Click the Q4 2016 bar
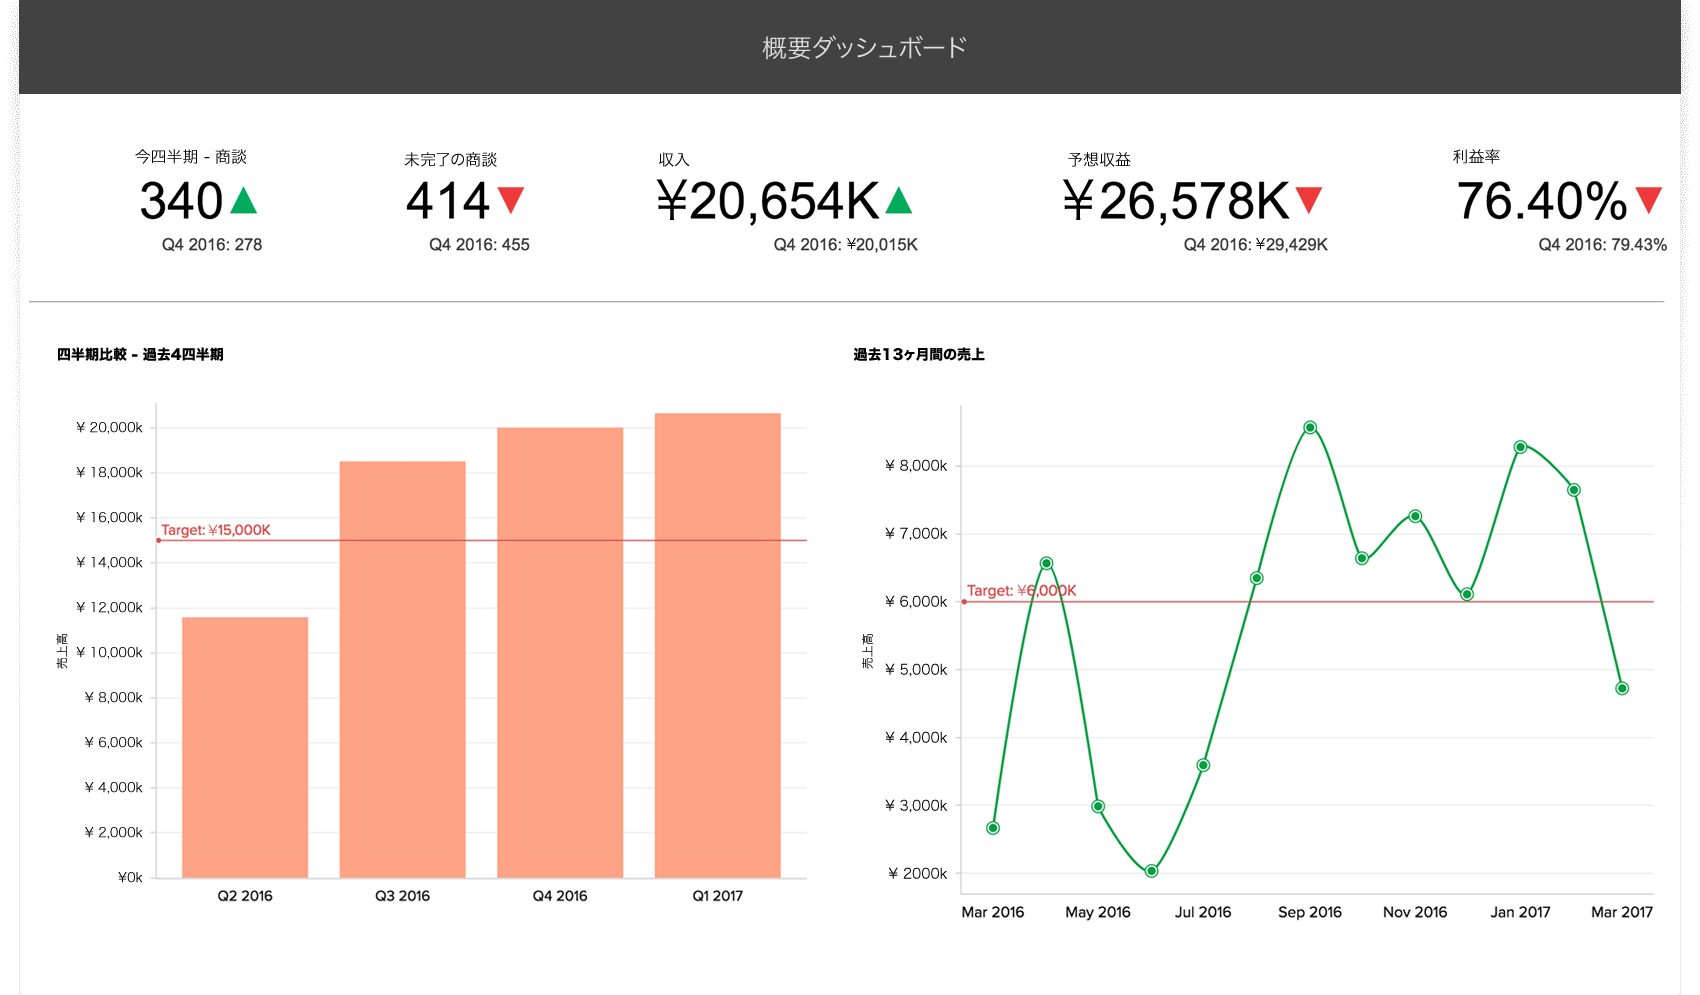The height and width of the screenshot is (995, 1700). click(x=560, y=652)
